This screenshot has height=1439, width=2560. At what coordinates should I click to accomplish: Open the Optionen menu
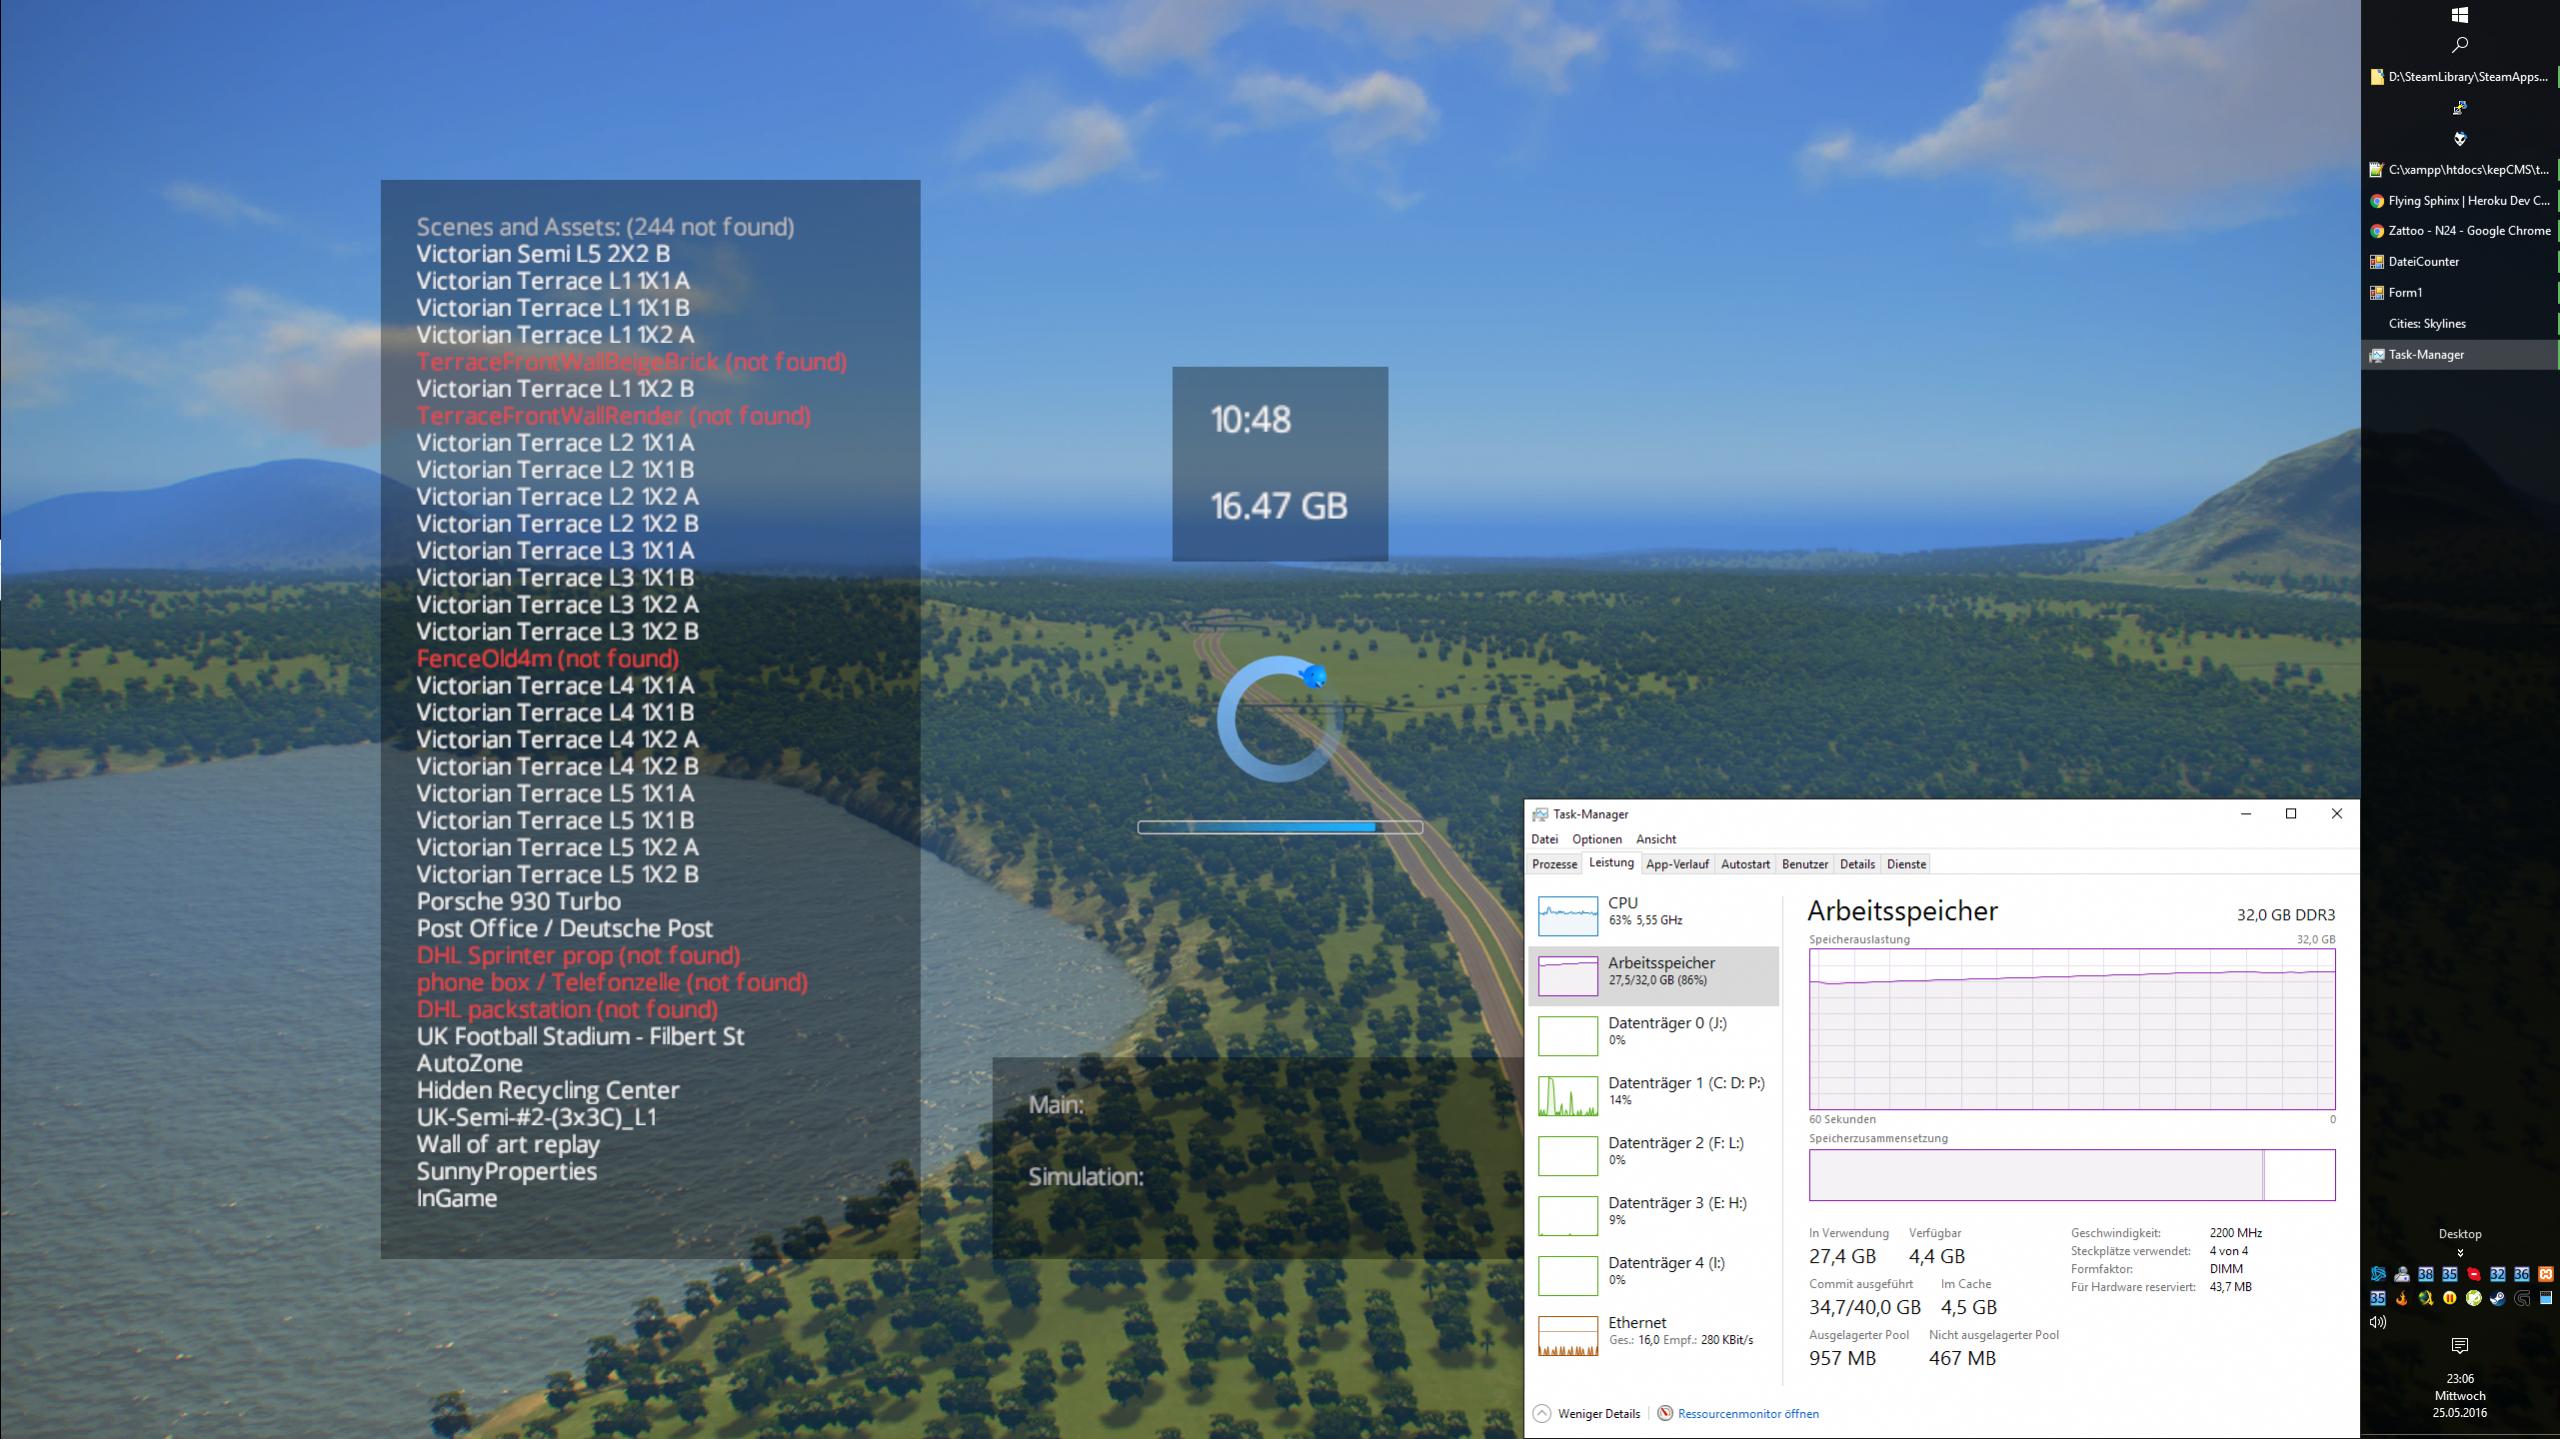1596,839
